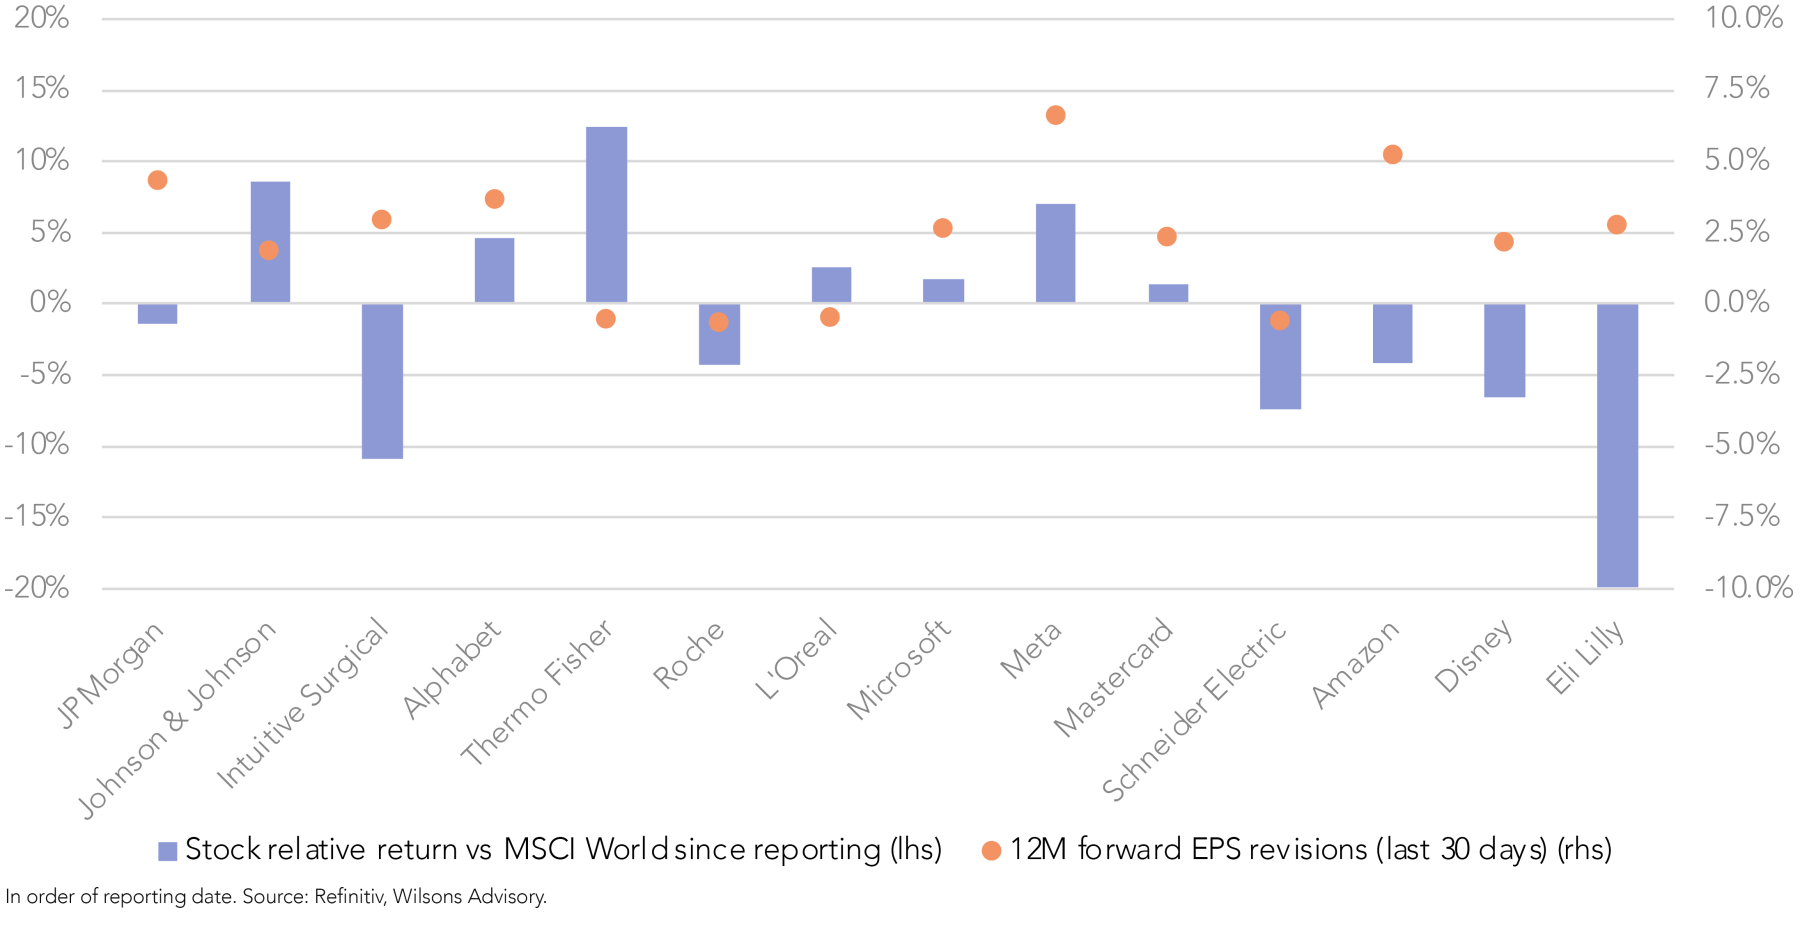Image resolution: width=1800 pixels, height=933 pixels.
Task: Click the Mastercard axis label
Action: click(x=1113, y=678)
